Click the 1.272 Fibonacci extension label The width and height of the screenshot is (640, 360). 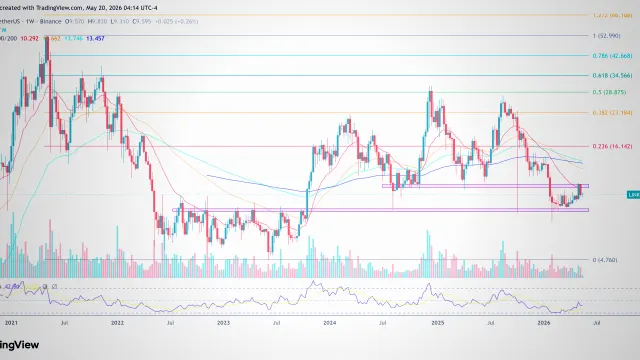(612, 15)
